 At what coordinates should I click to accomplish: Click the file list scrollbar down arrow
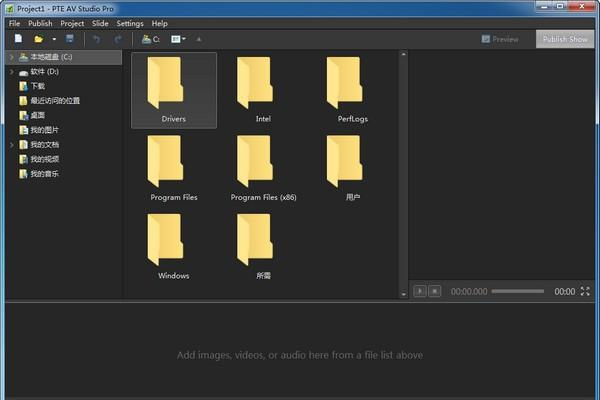coord(403,294)
